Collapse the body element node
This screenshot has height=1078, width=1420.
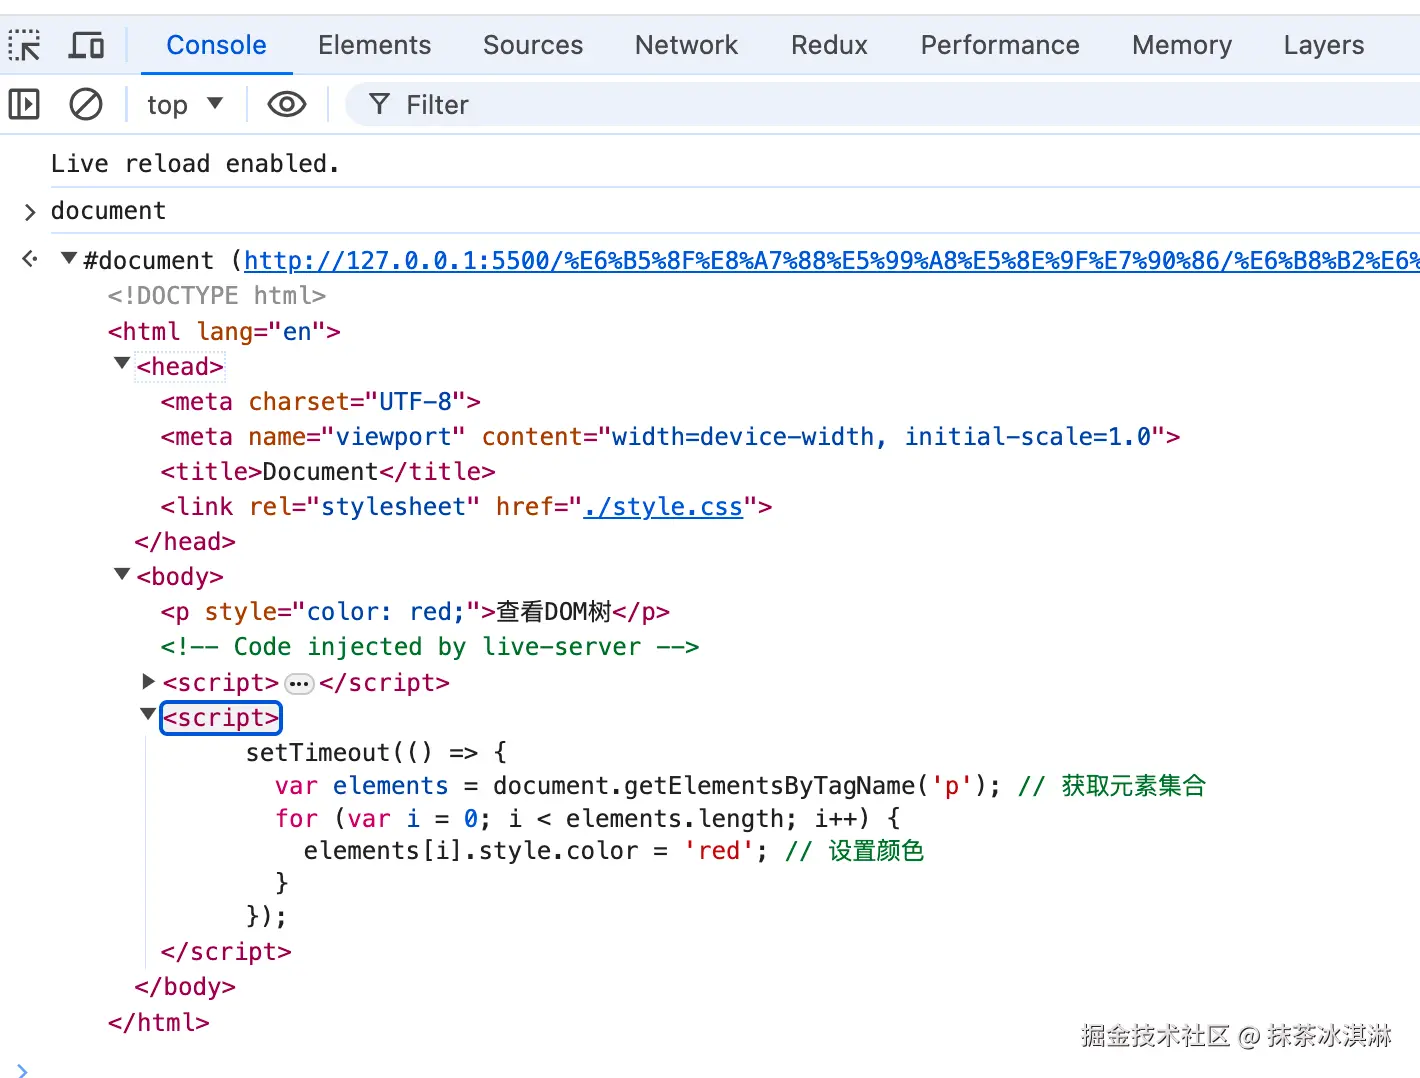[122, 574]
